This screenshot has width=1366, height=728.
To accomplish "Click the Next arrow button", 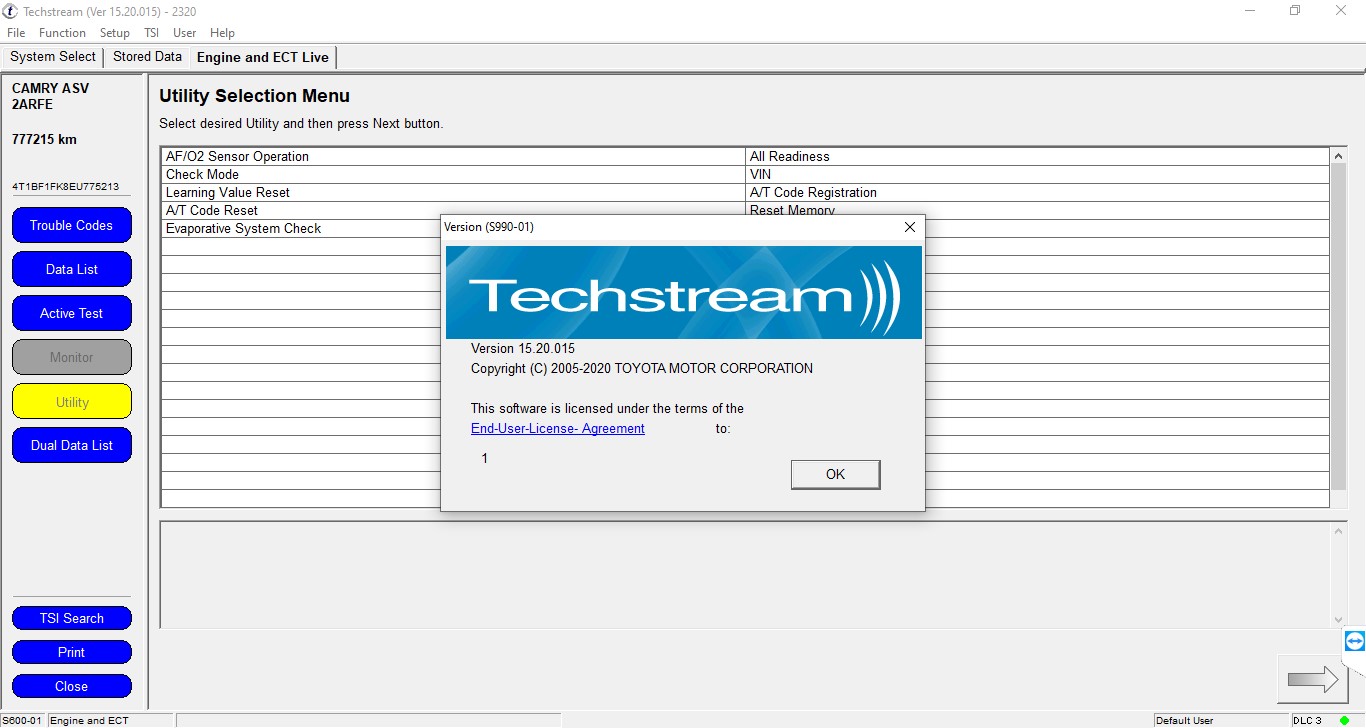I will [x=1312, y=680].
